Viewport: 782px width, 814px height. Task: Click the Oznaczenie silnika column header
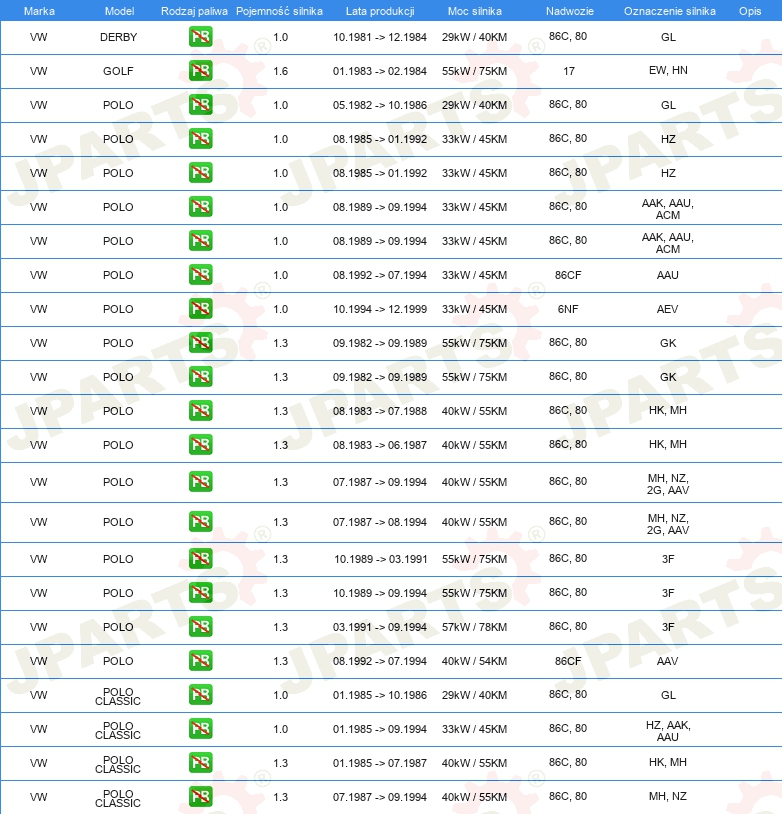[x=669, y=11]
